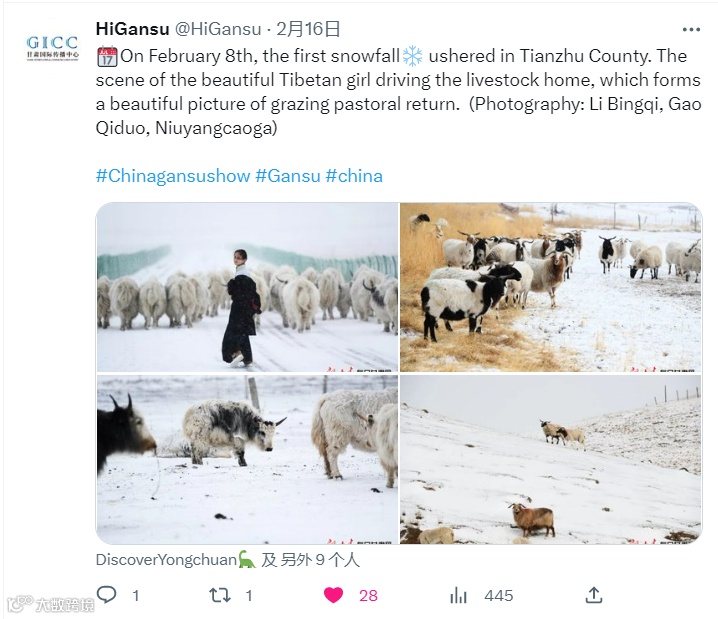Open photo of goats on snowy hillside
This screenshot has width=718, height=619.
click(550, 460)
